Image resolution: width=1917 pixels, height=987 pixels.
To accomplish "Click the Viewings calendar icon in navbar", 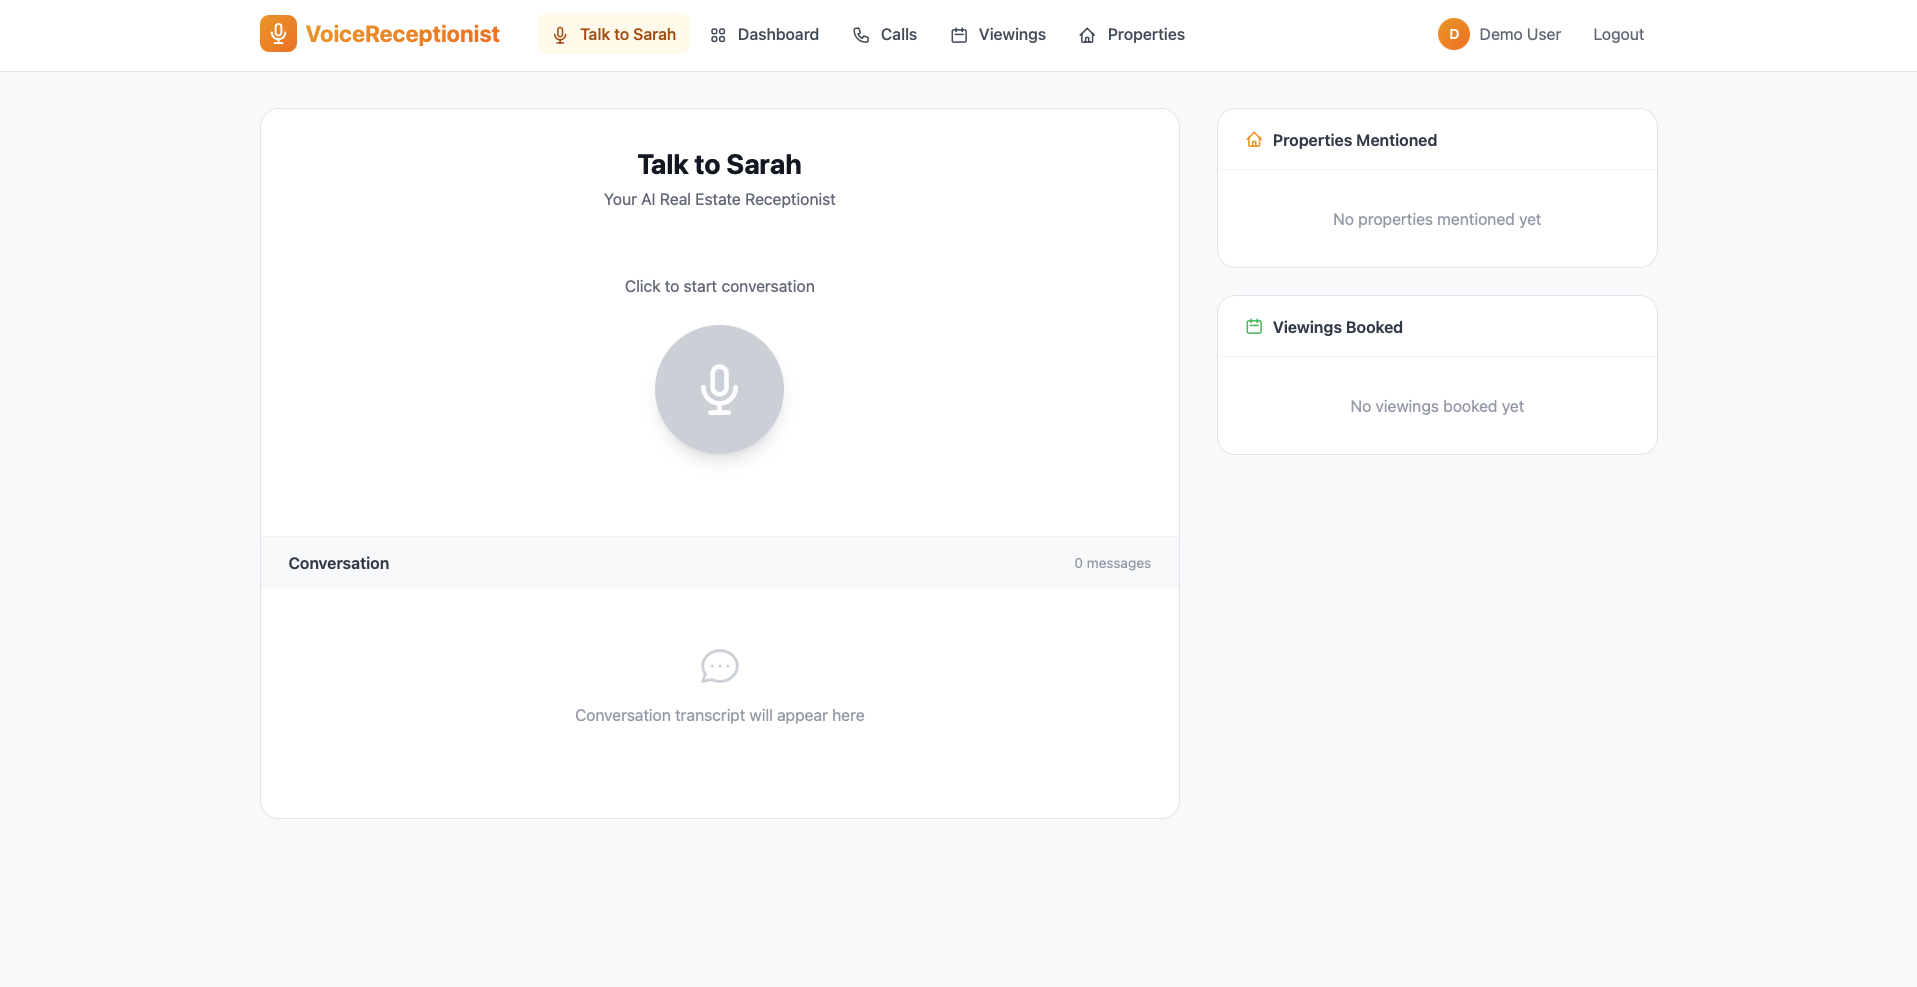I will pyautogui.click(x=959, y=35).
